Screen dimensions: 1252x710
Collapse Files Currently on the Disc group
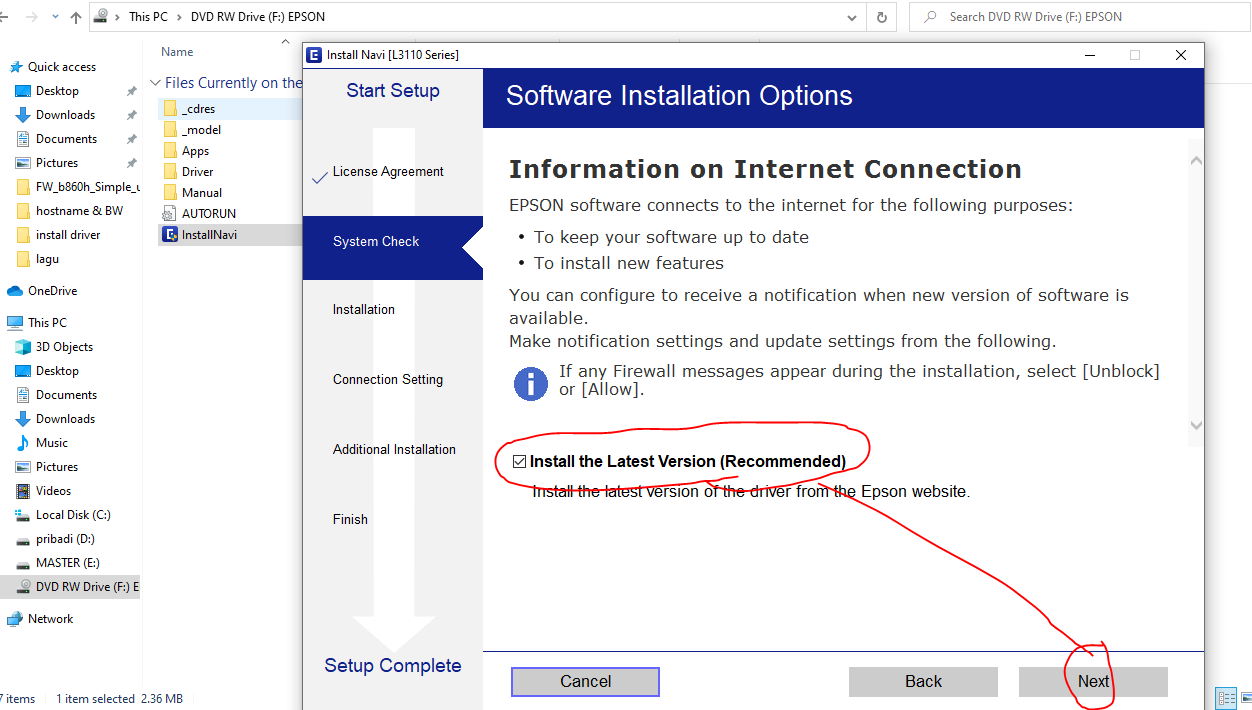point(155,83)
